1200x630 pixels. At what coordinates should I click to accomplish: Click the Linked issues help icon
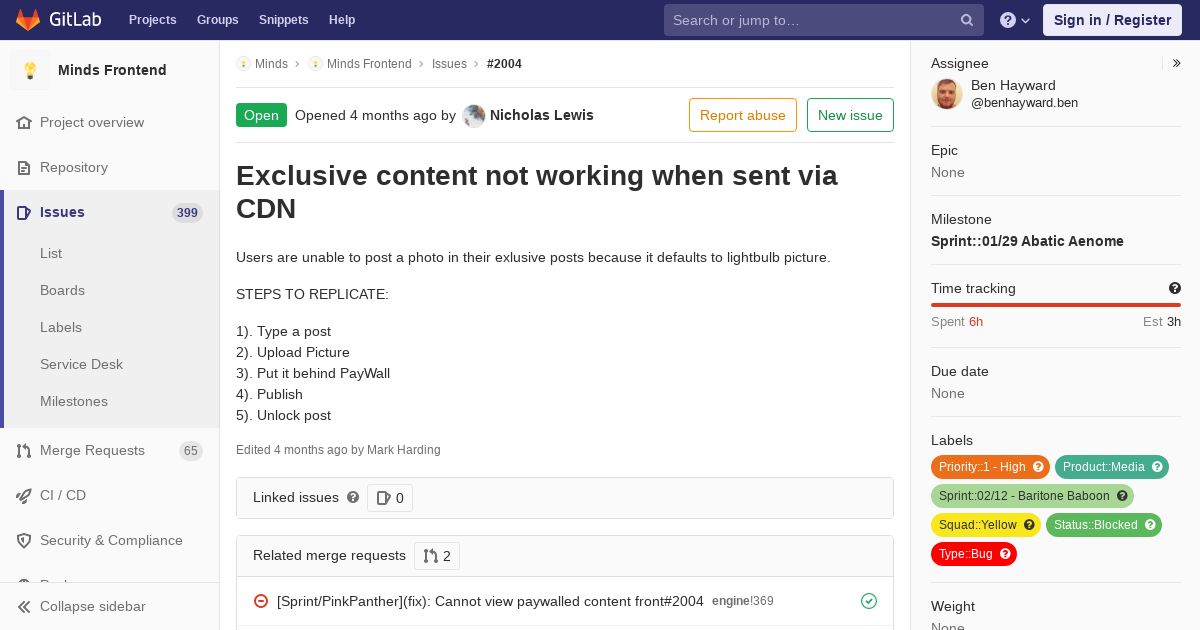click(353, 497)
